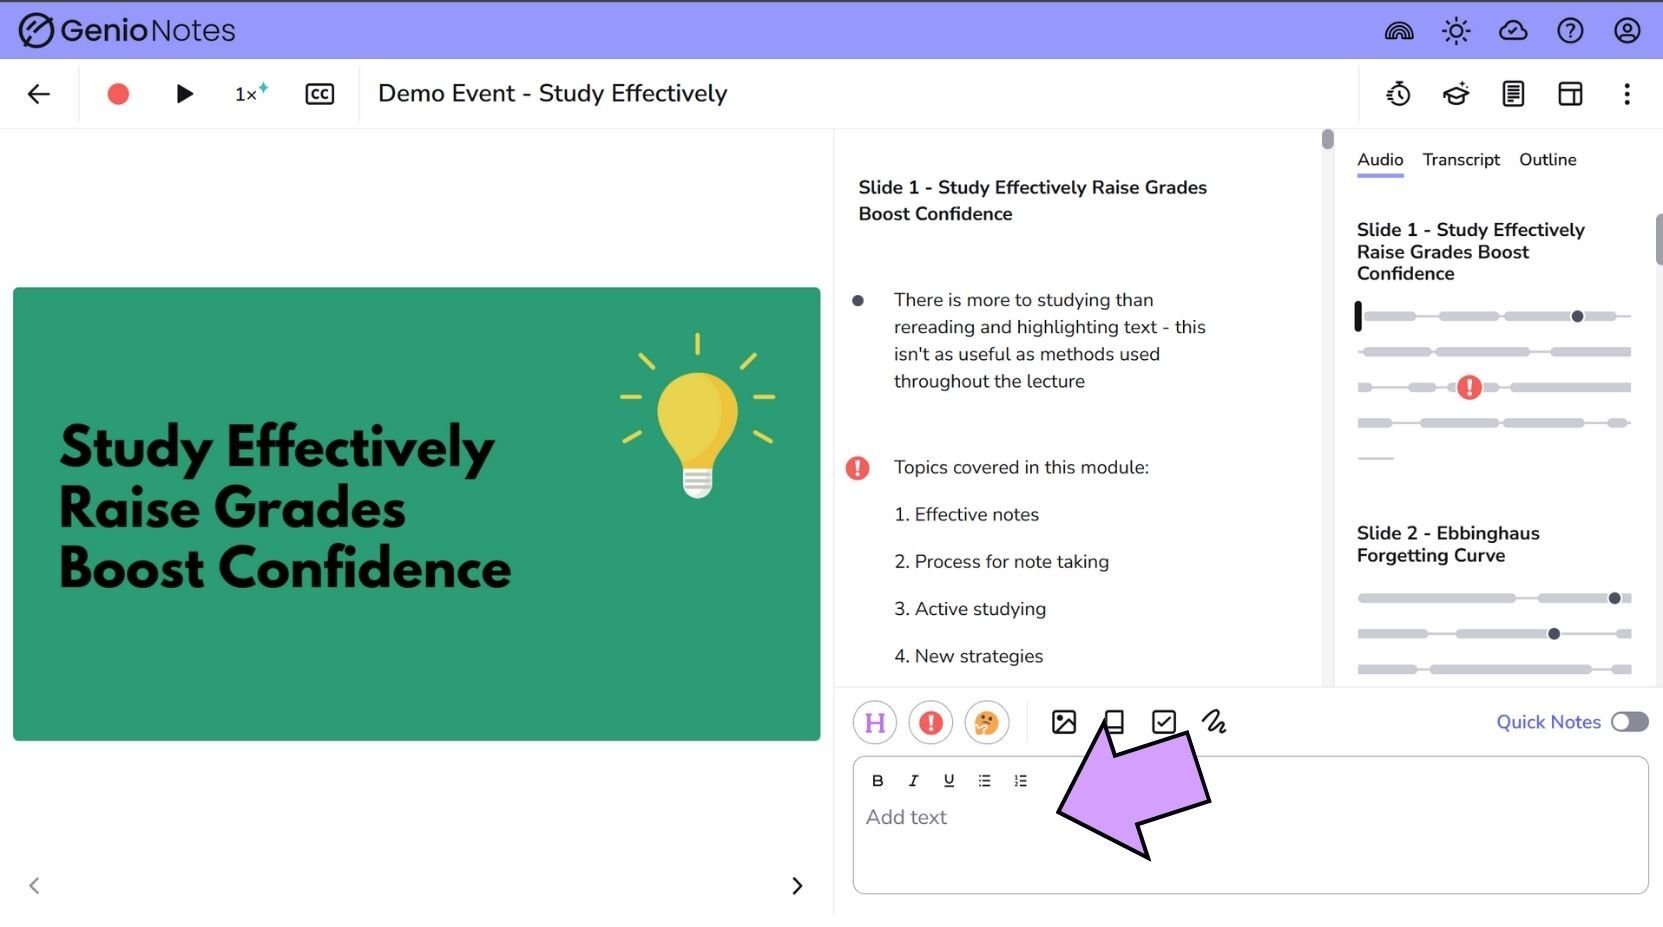Click the red exclamation important-note icon
Viewport: 1663px width, 927px height.
(x=931, y=722)
